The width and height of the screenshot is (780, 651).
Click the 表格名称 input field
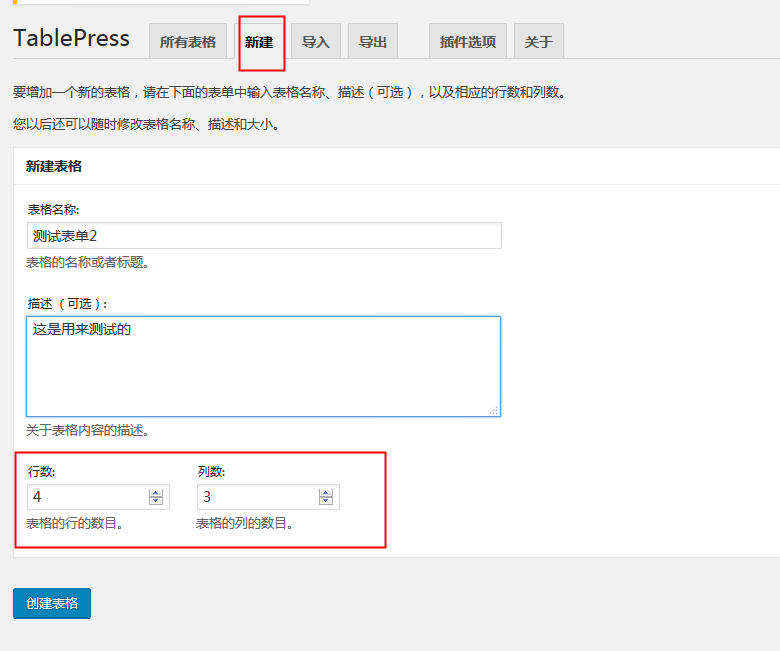[x=264, y=236]
